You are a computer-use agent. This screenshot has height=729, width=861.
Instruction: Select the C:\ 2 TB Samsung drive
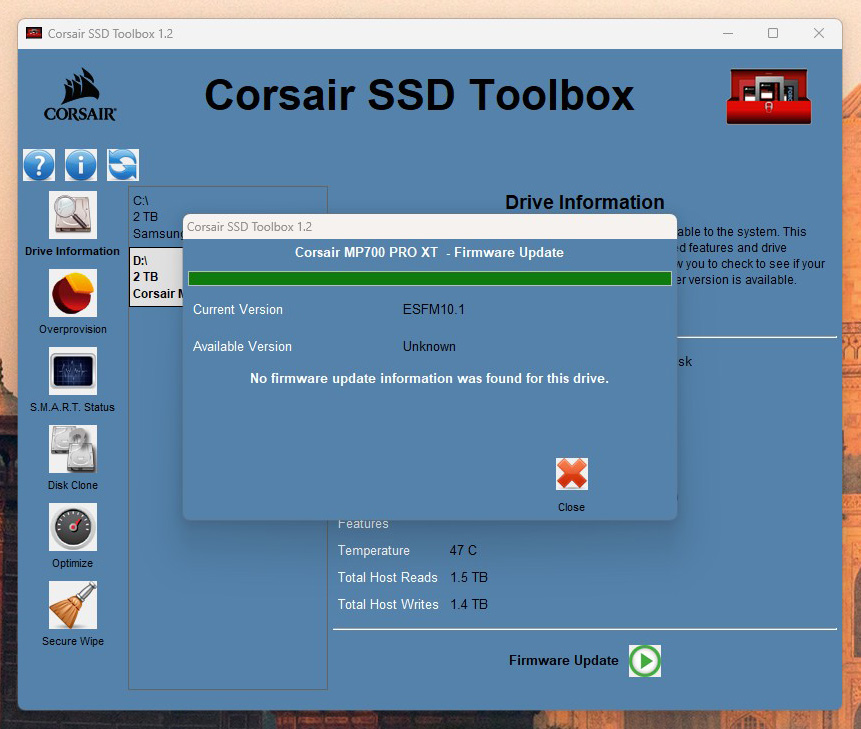pos(157,217)
